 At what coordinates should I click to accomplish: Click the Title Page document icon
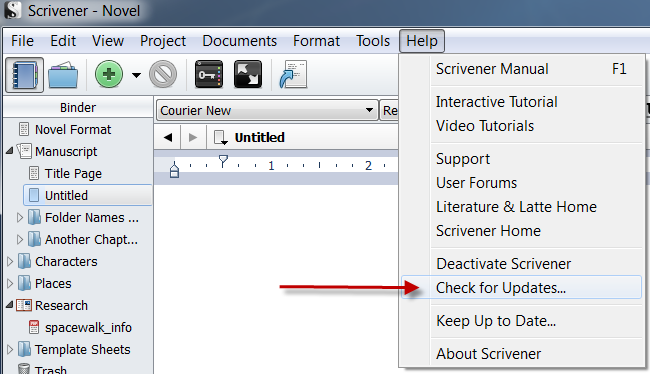pos(34,173)
